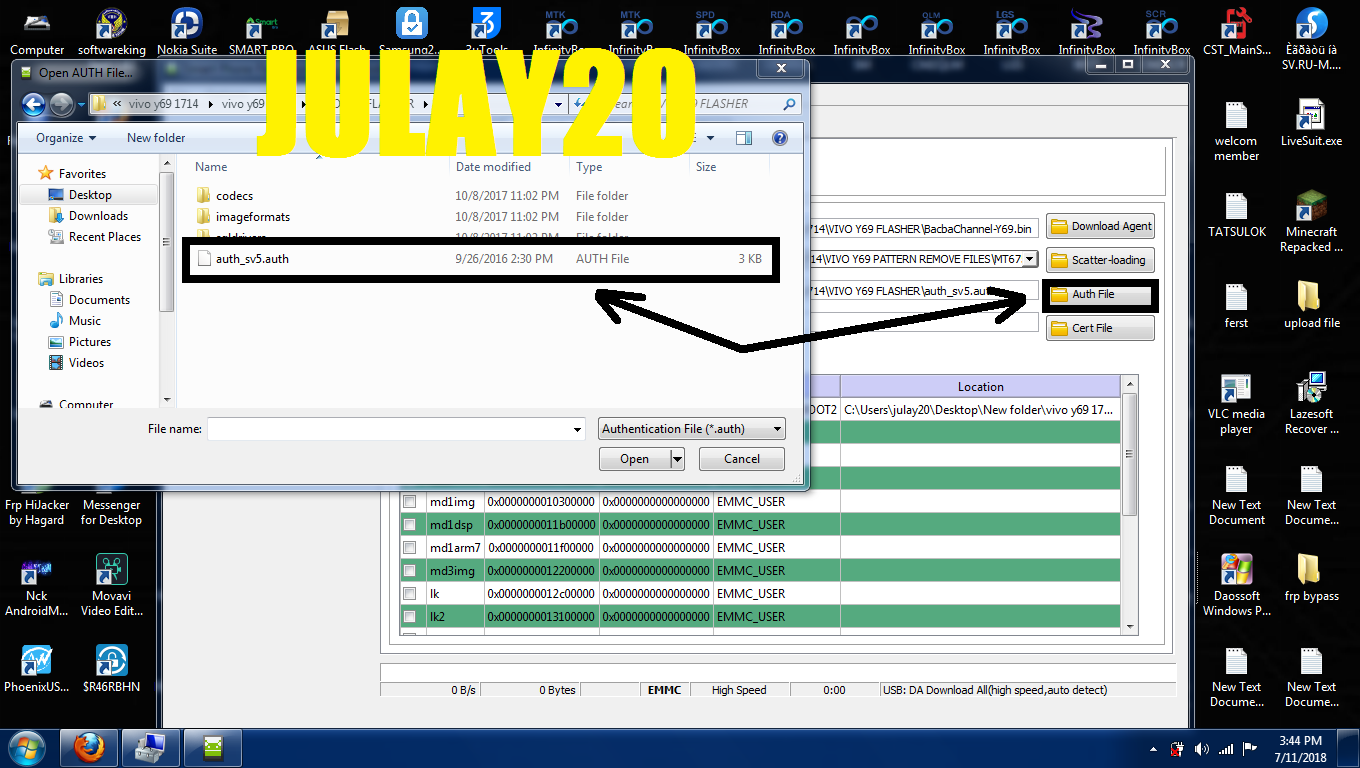Collapse the Favorites group in the navigation pane
Screen dimensions: 1360x768
(x=82, y=174)
